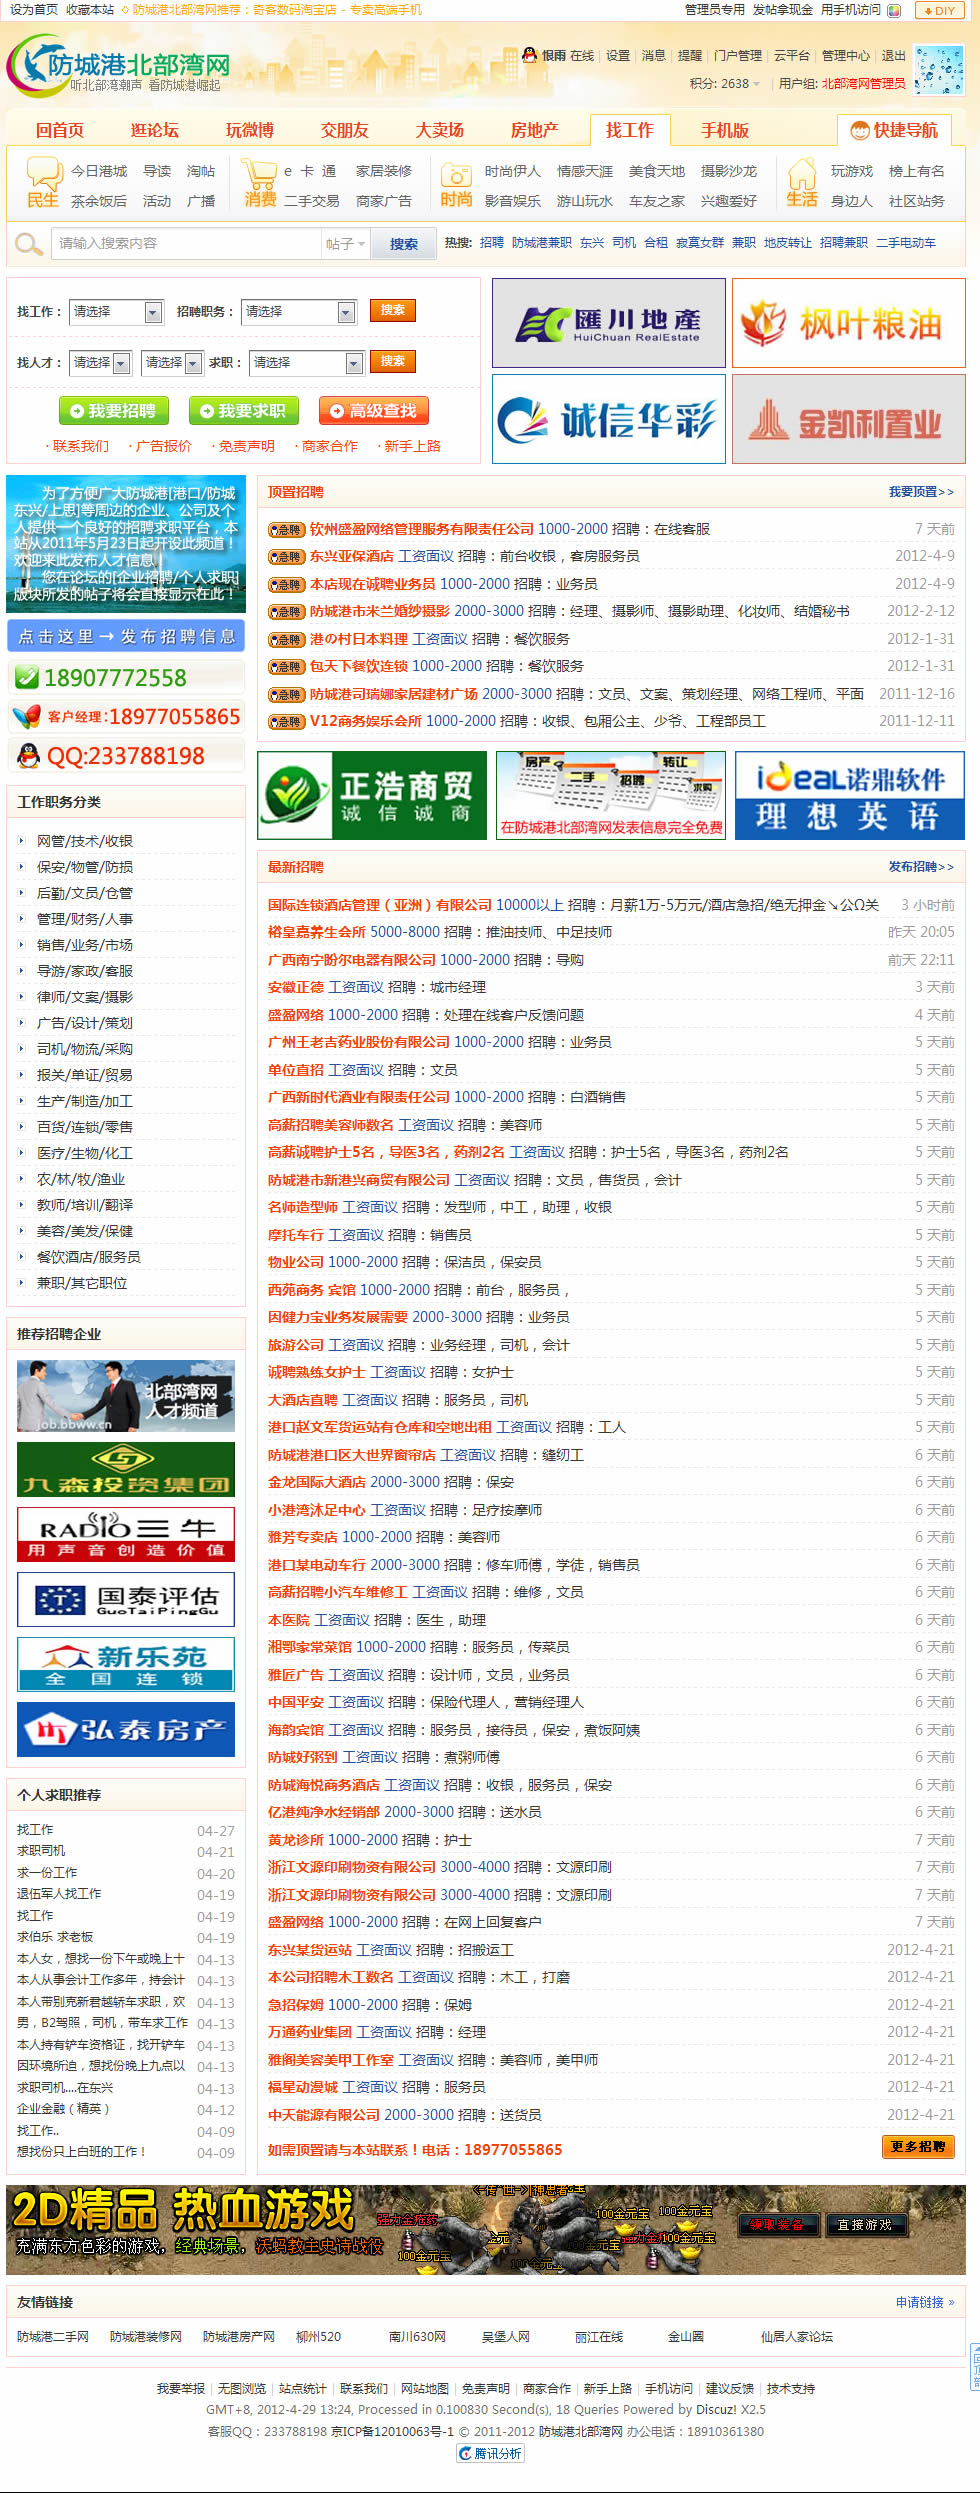Open the 招聘职务 dropdown
The width and height of the screenshot is (980, 2493).
[x=300, y=312]
